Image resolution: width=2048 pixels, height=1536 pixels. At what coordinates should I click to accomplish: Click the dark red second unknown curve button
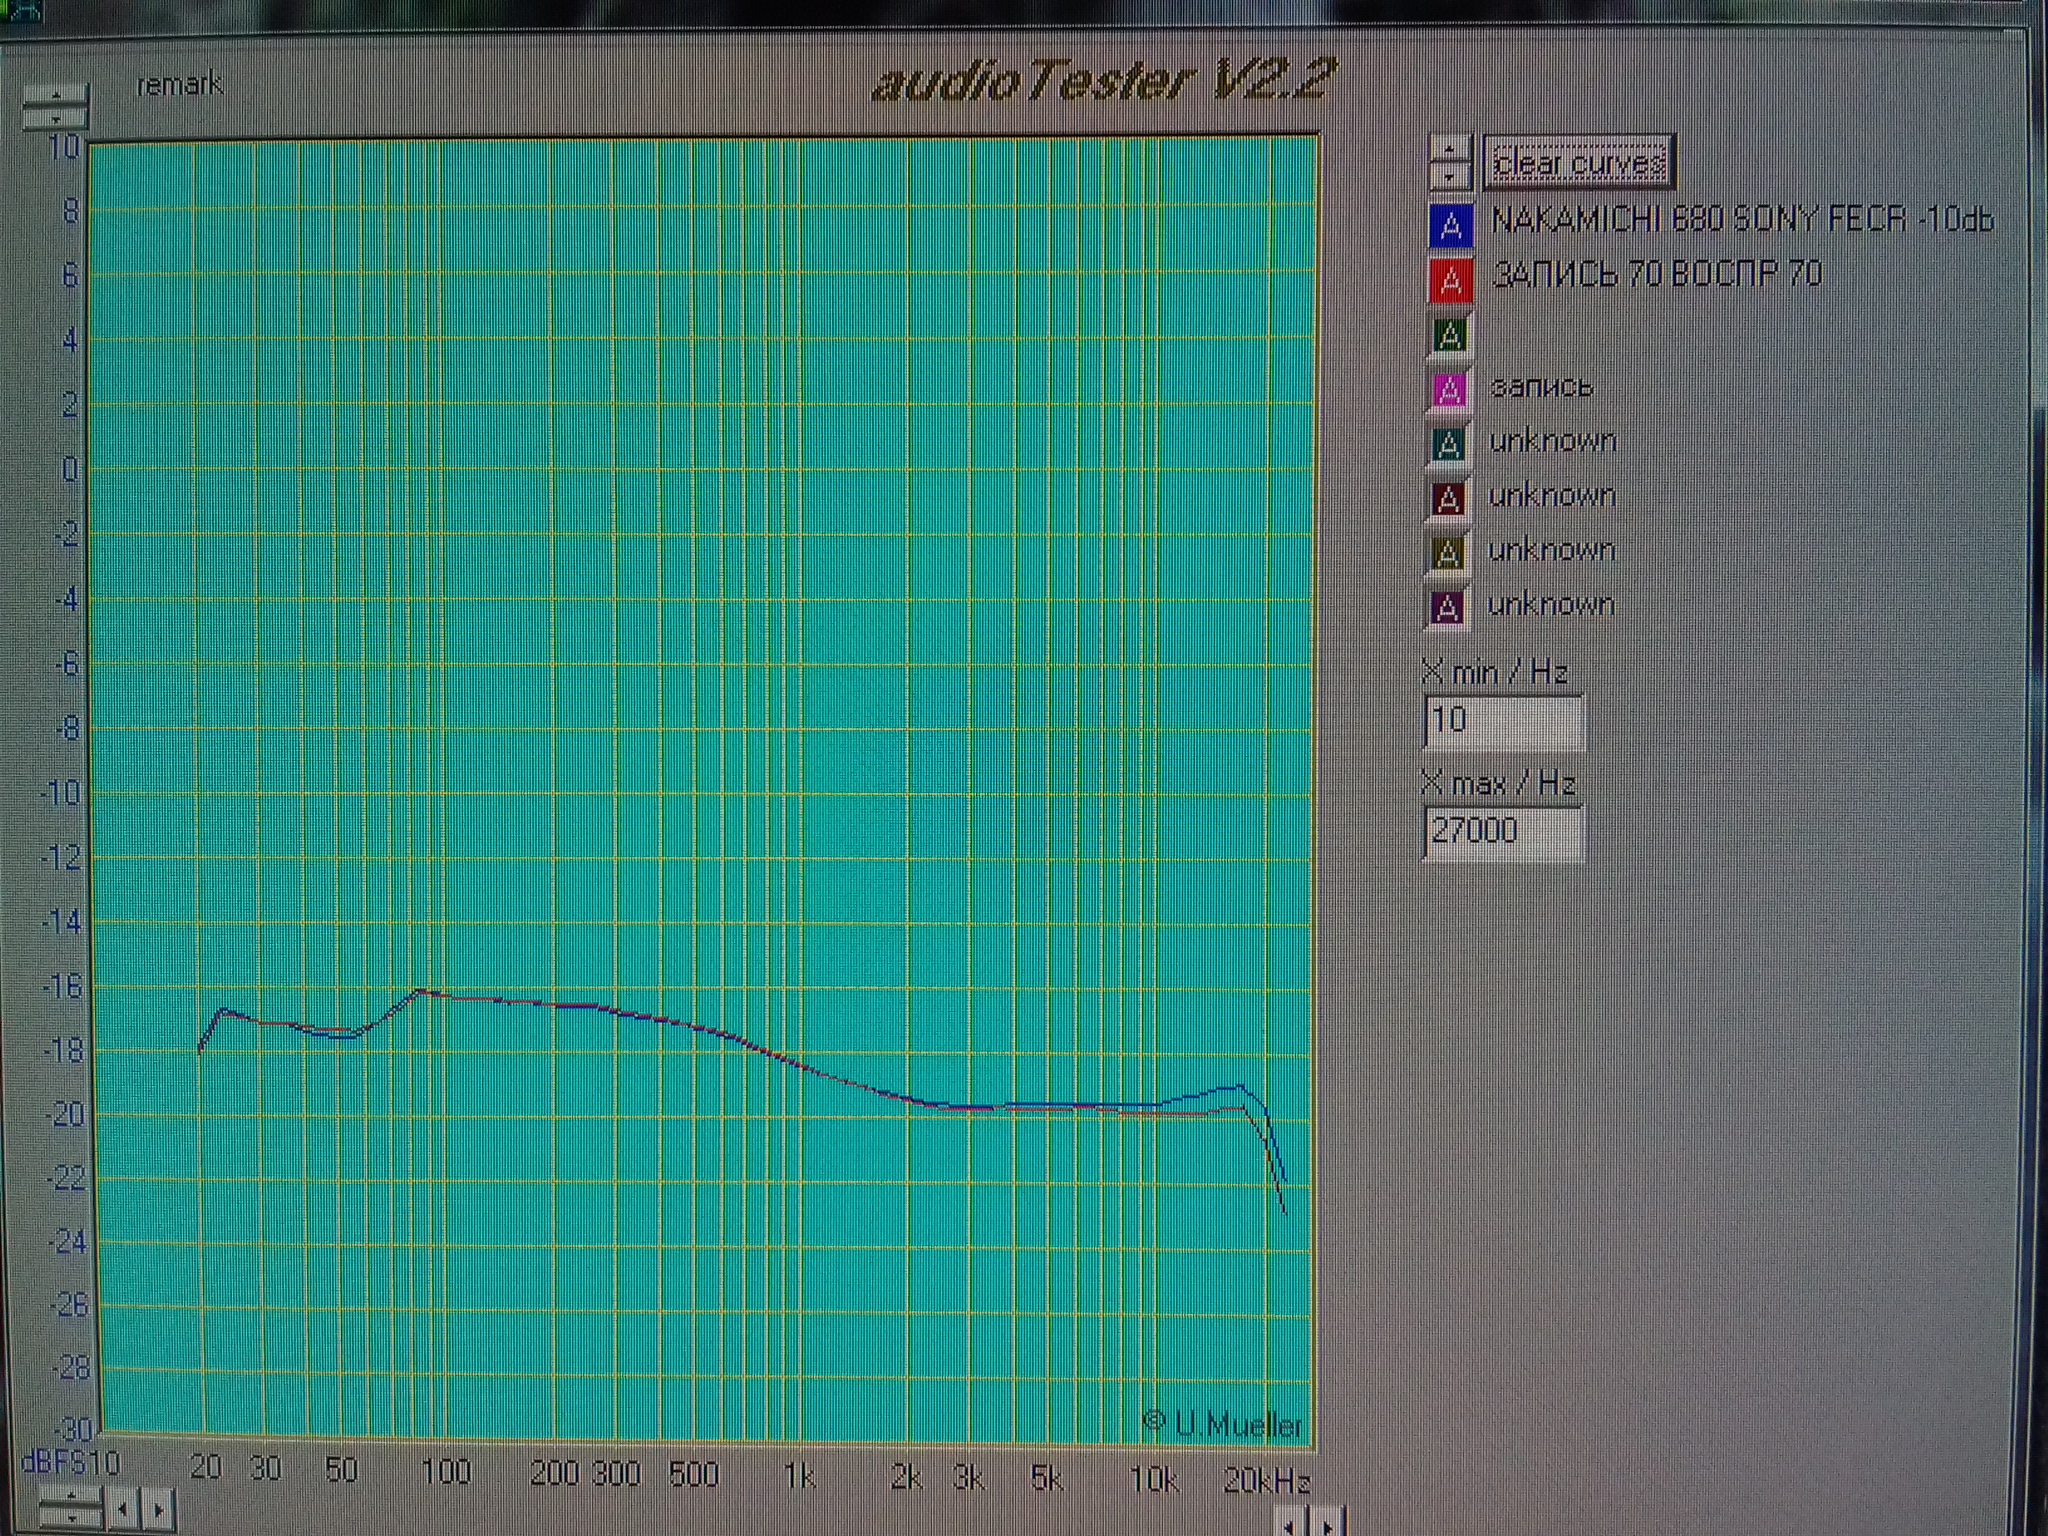tap(1447, 499)
